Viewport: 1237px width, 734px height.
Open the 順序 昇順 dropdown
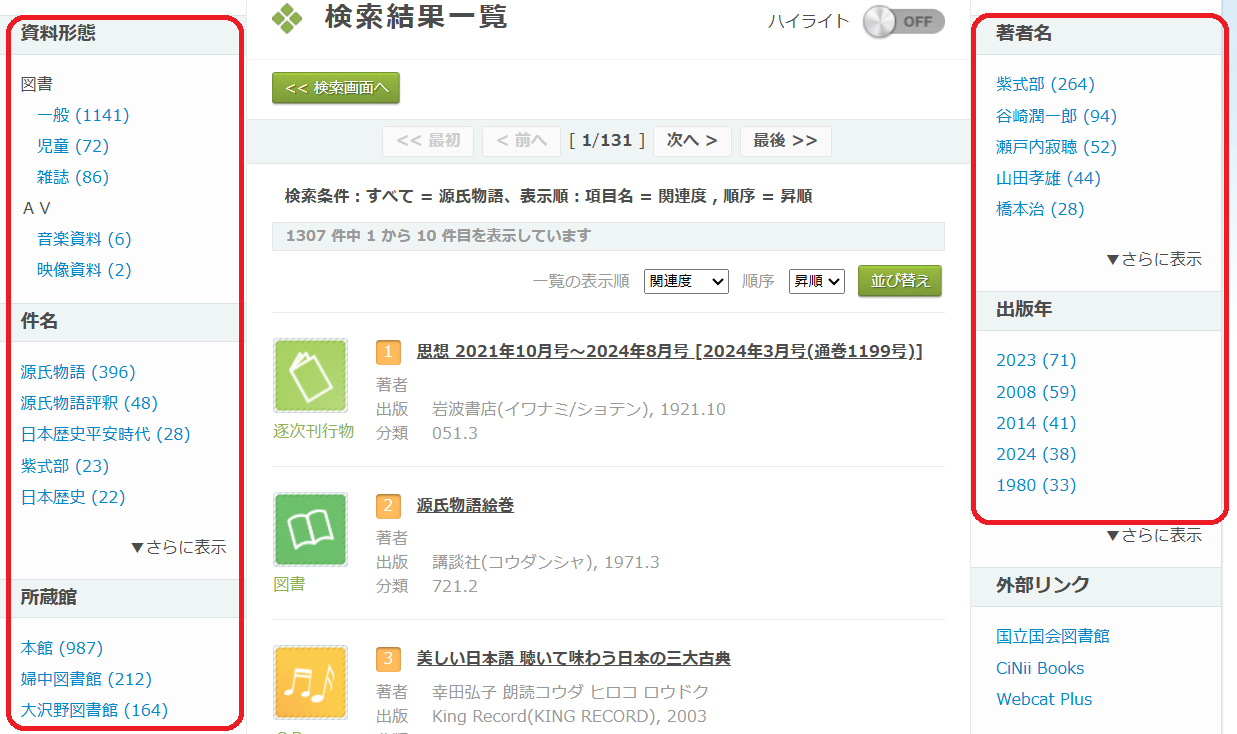coord(816,281)
